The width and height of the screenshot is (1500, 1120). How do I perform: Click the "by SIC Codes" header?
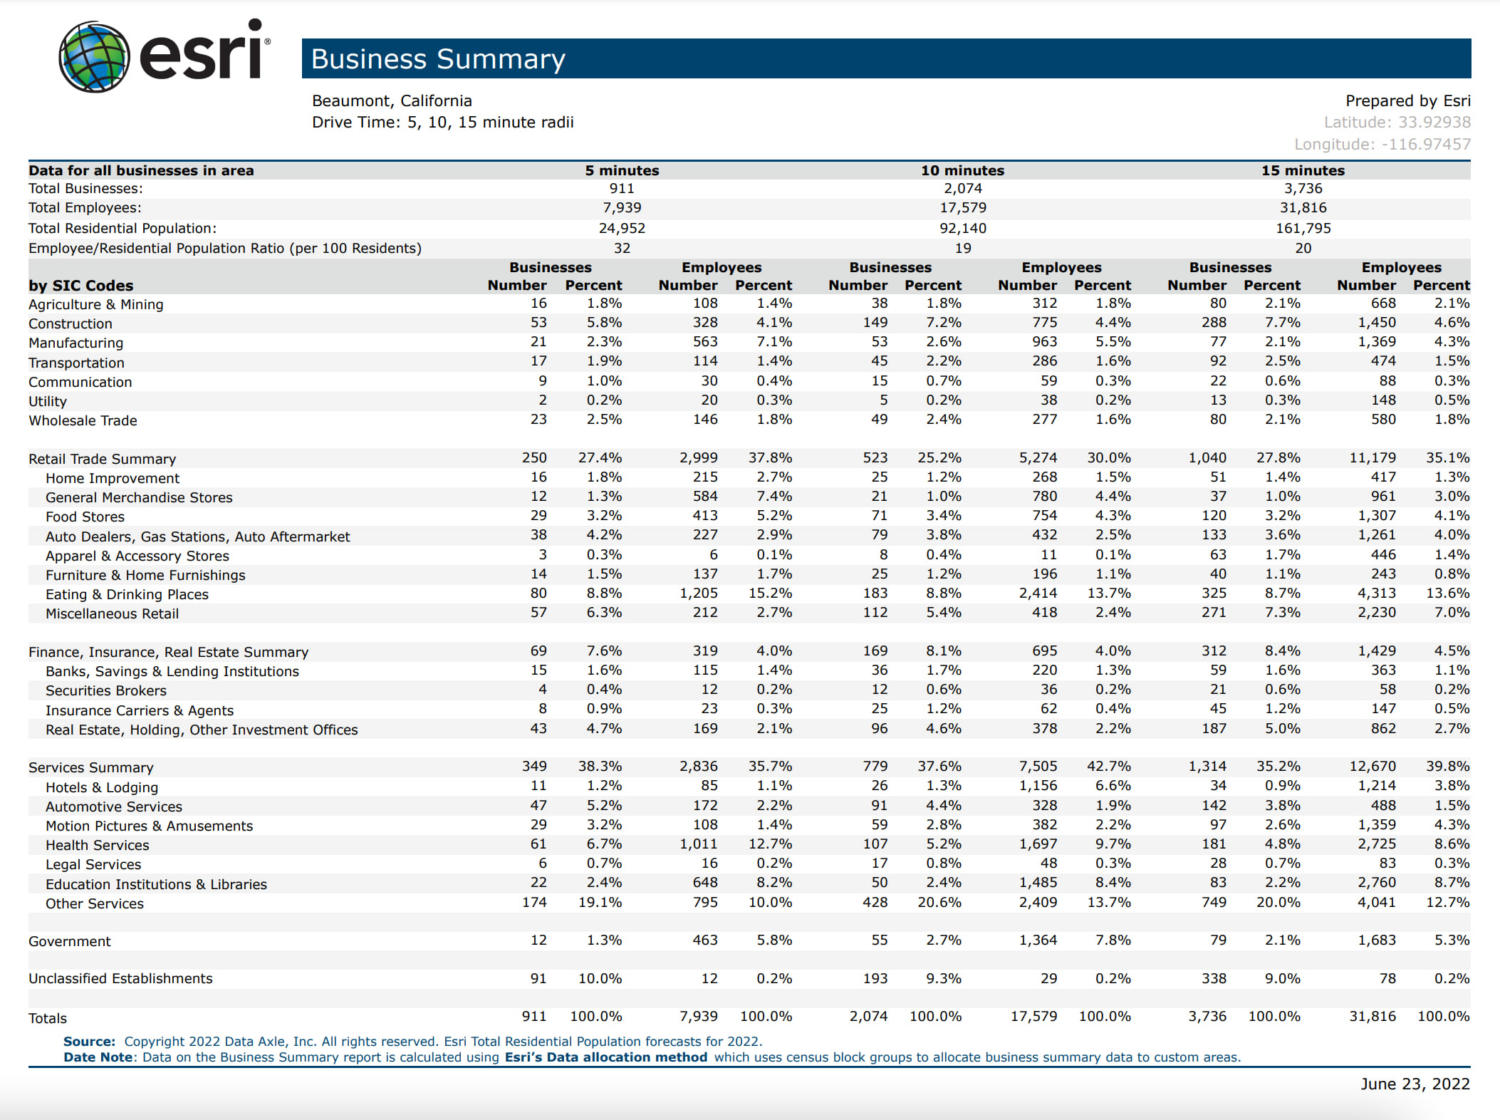tap(80, 285)
